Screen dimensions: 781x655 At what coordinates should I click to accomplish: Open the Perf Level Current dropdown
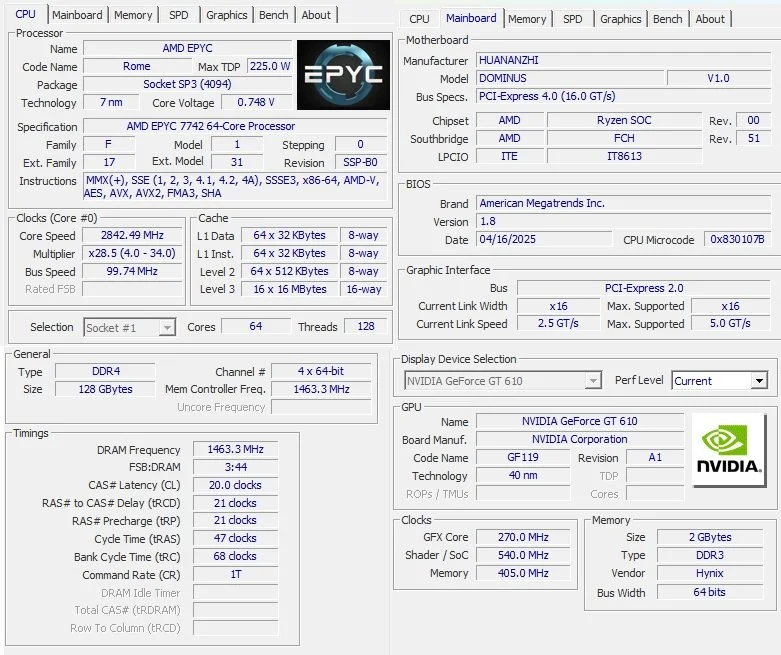coord(720,381)
